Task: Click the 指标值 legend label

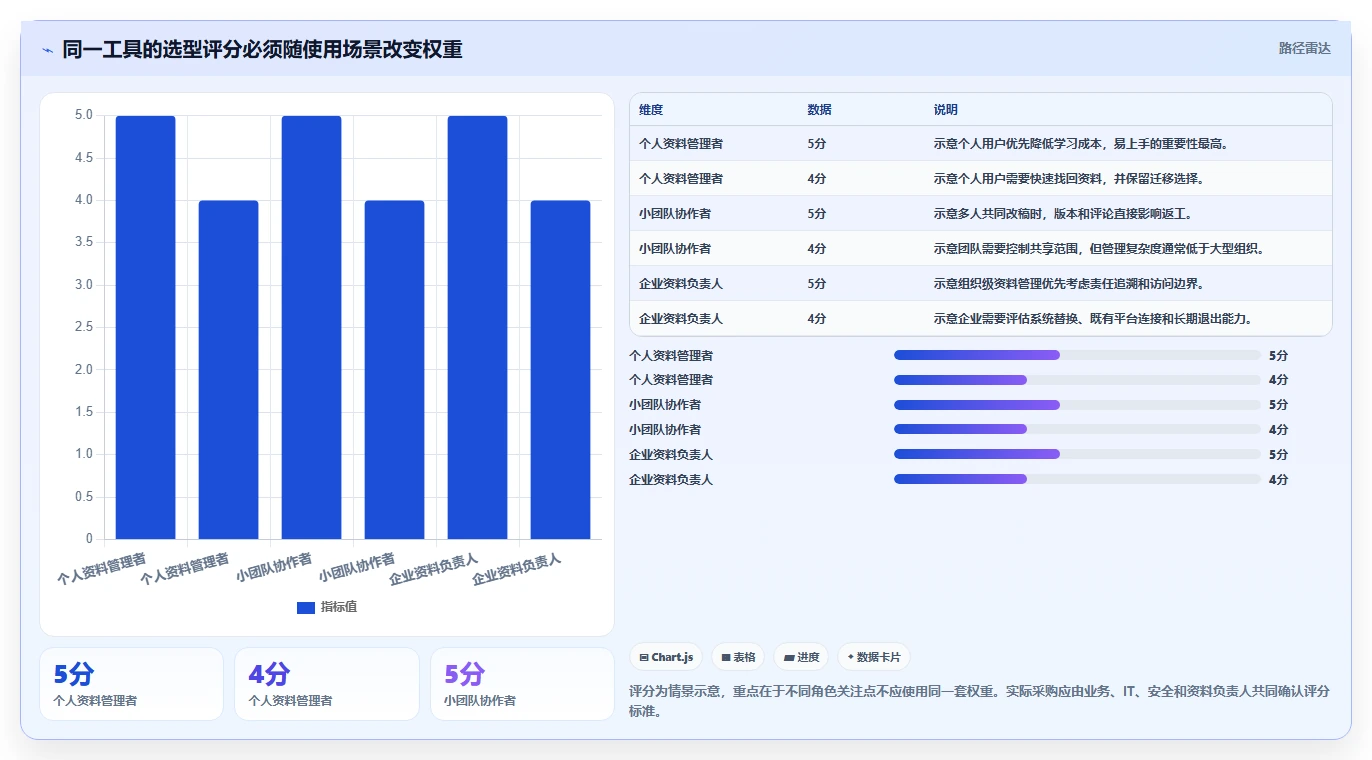Action: coord(339,607)
